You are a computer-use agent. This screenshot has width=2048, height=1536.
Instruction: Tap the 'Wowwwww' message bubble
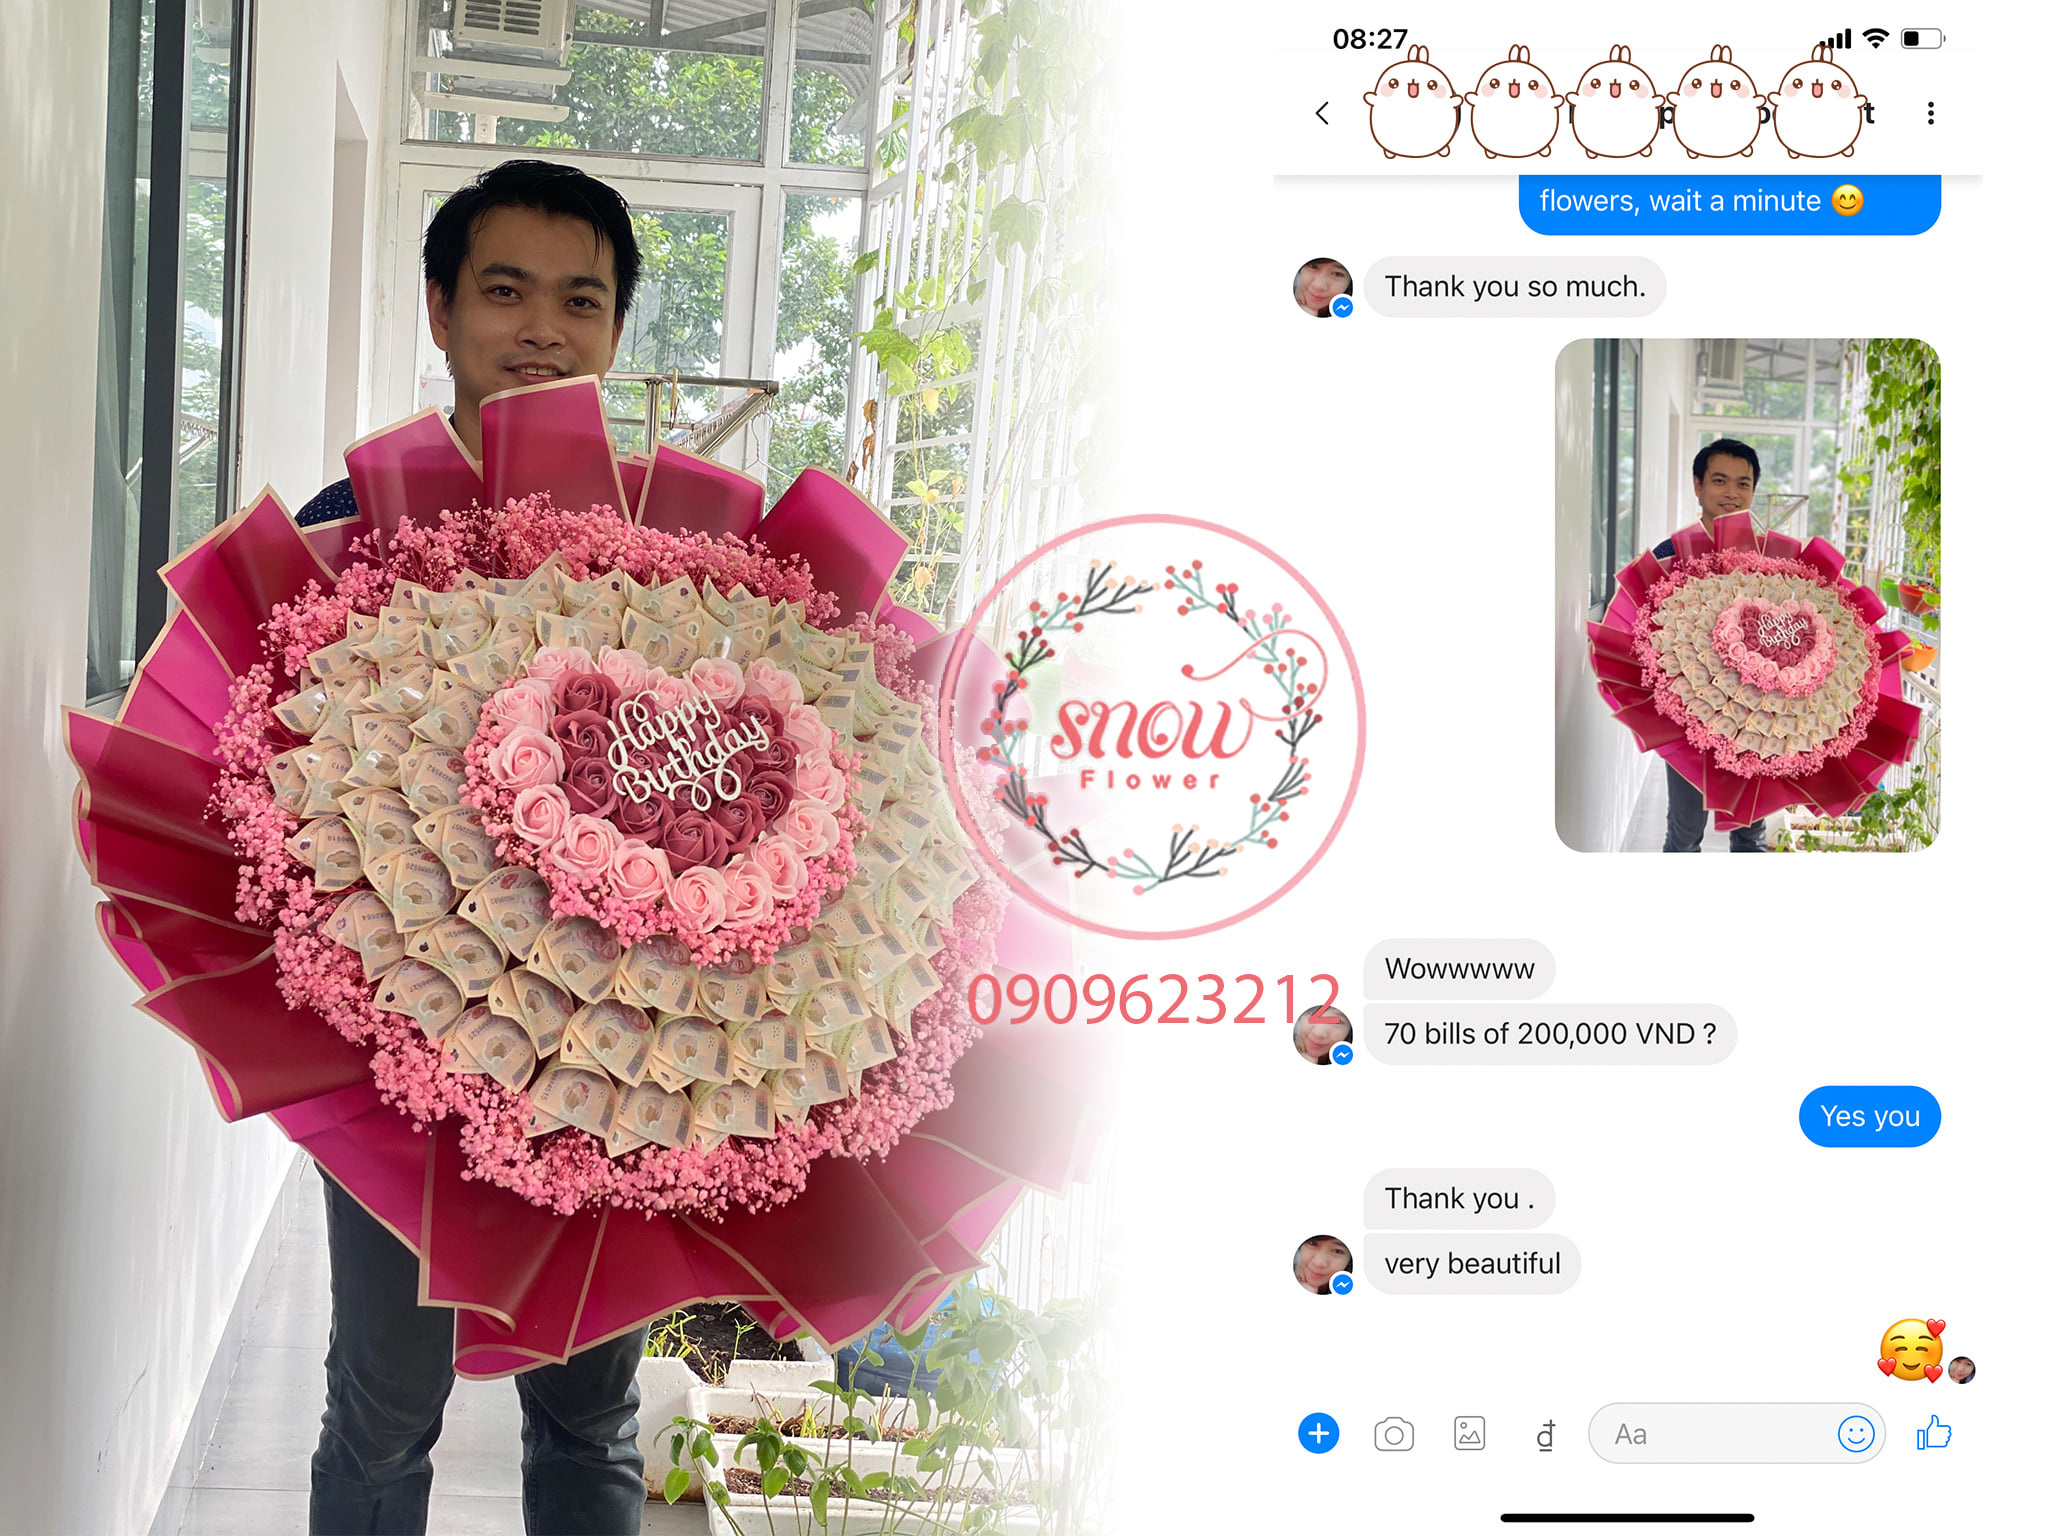coord(1458,969)
